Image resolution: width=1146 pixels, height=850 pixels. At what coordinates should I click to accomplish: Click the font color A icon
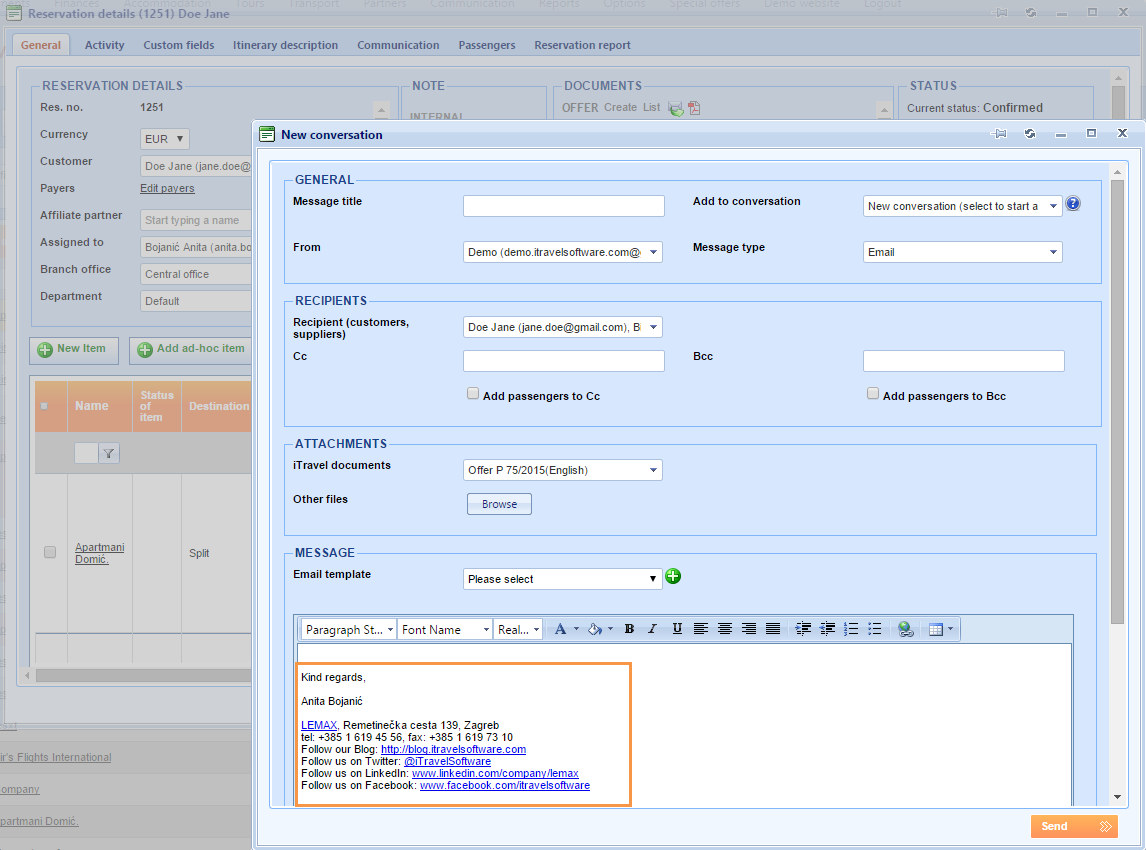tap(560, 629)
